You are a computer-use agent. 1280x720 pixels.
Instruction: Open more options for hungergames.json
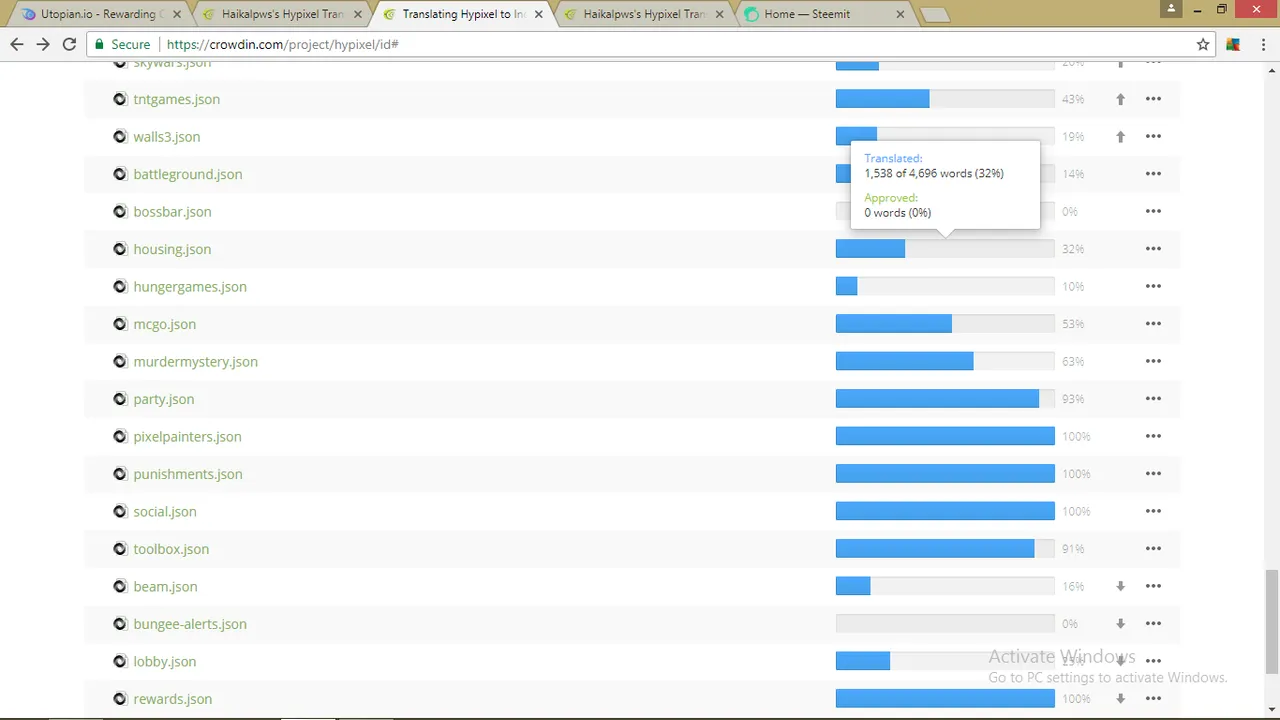[x=1153, y=287]
